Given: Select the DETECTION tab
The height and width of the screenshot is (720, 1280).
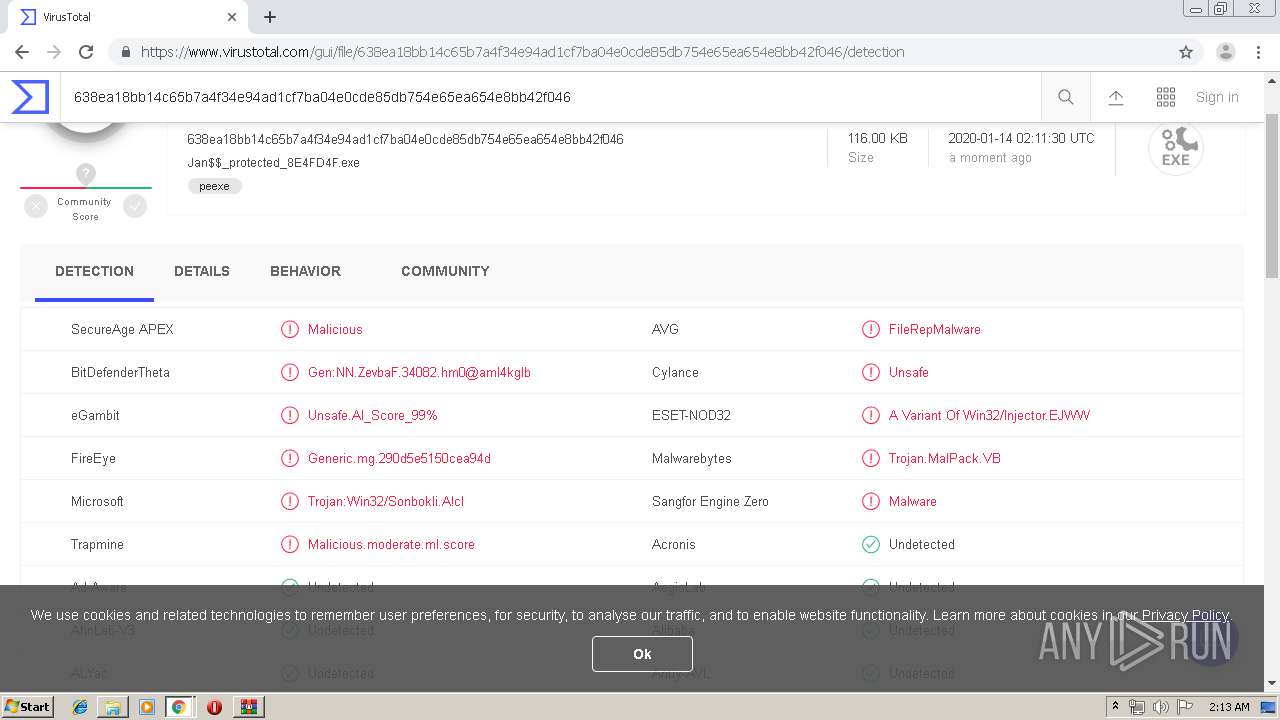Looking at the screenshot, I should coord(94,271).
